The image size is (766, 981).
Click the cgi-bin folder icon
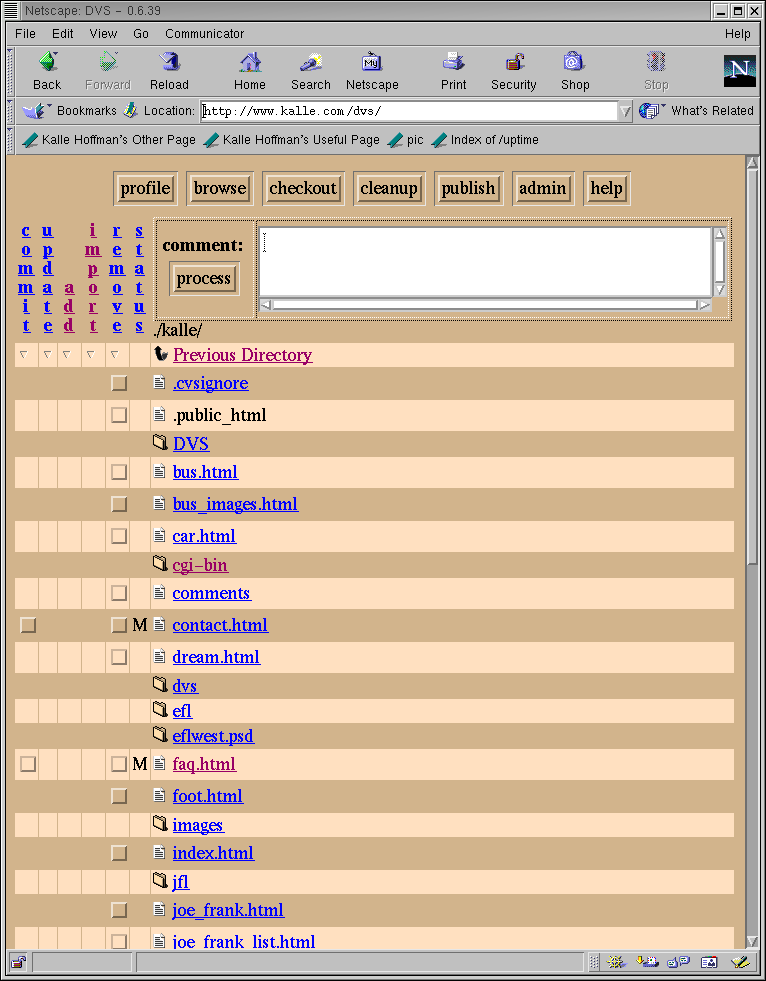pos(160,564)
